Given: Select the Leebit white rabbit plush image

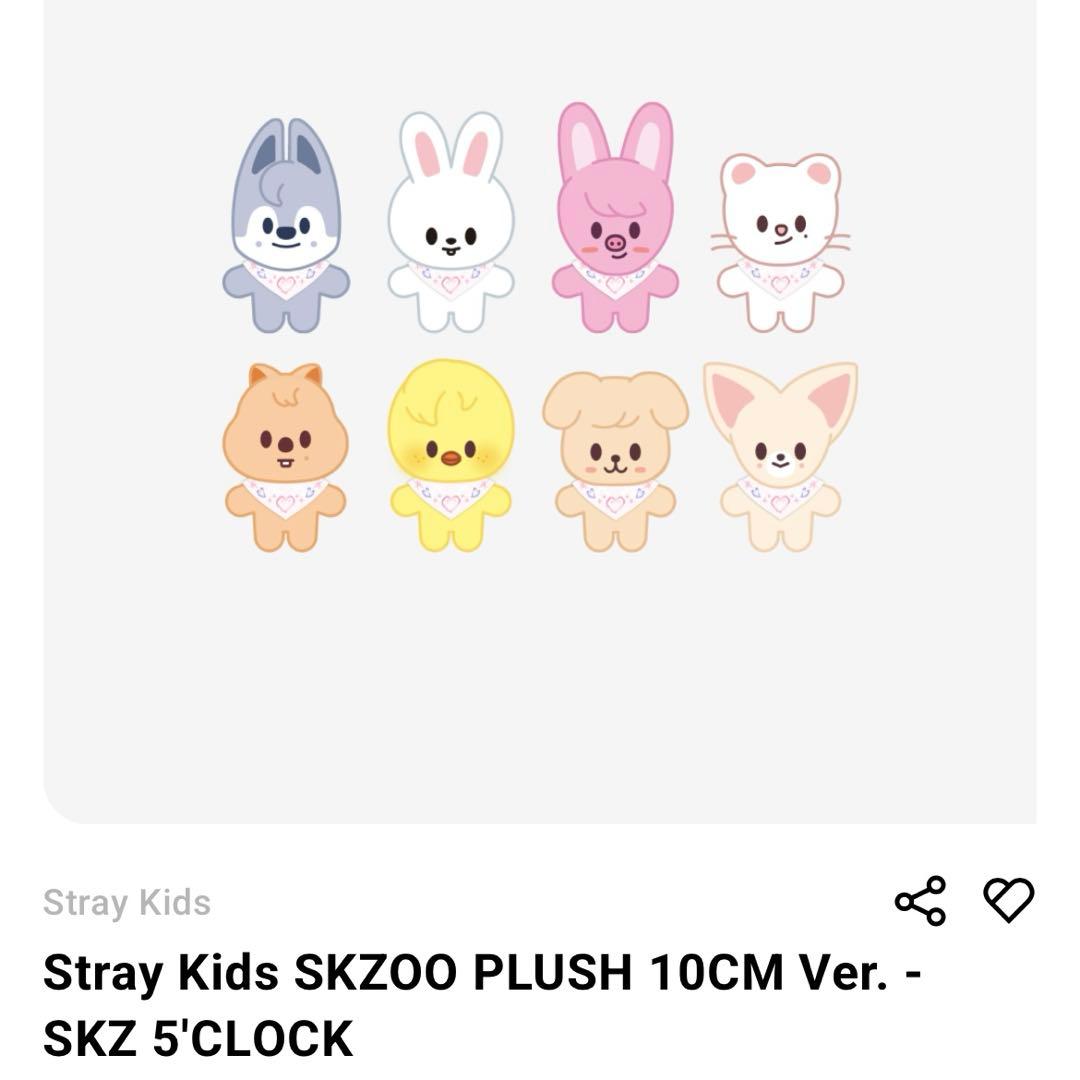Looking at the screenshot, I should (448, 220).
